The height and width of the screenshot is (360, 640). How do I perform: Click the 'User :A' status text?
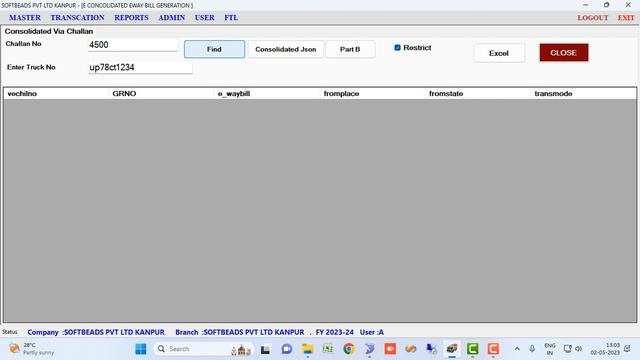click(x=371, y=332)
